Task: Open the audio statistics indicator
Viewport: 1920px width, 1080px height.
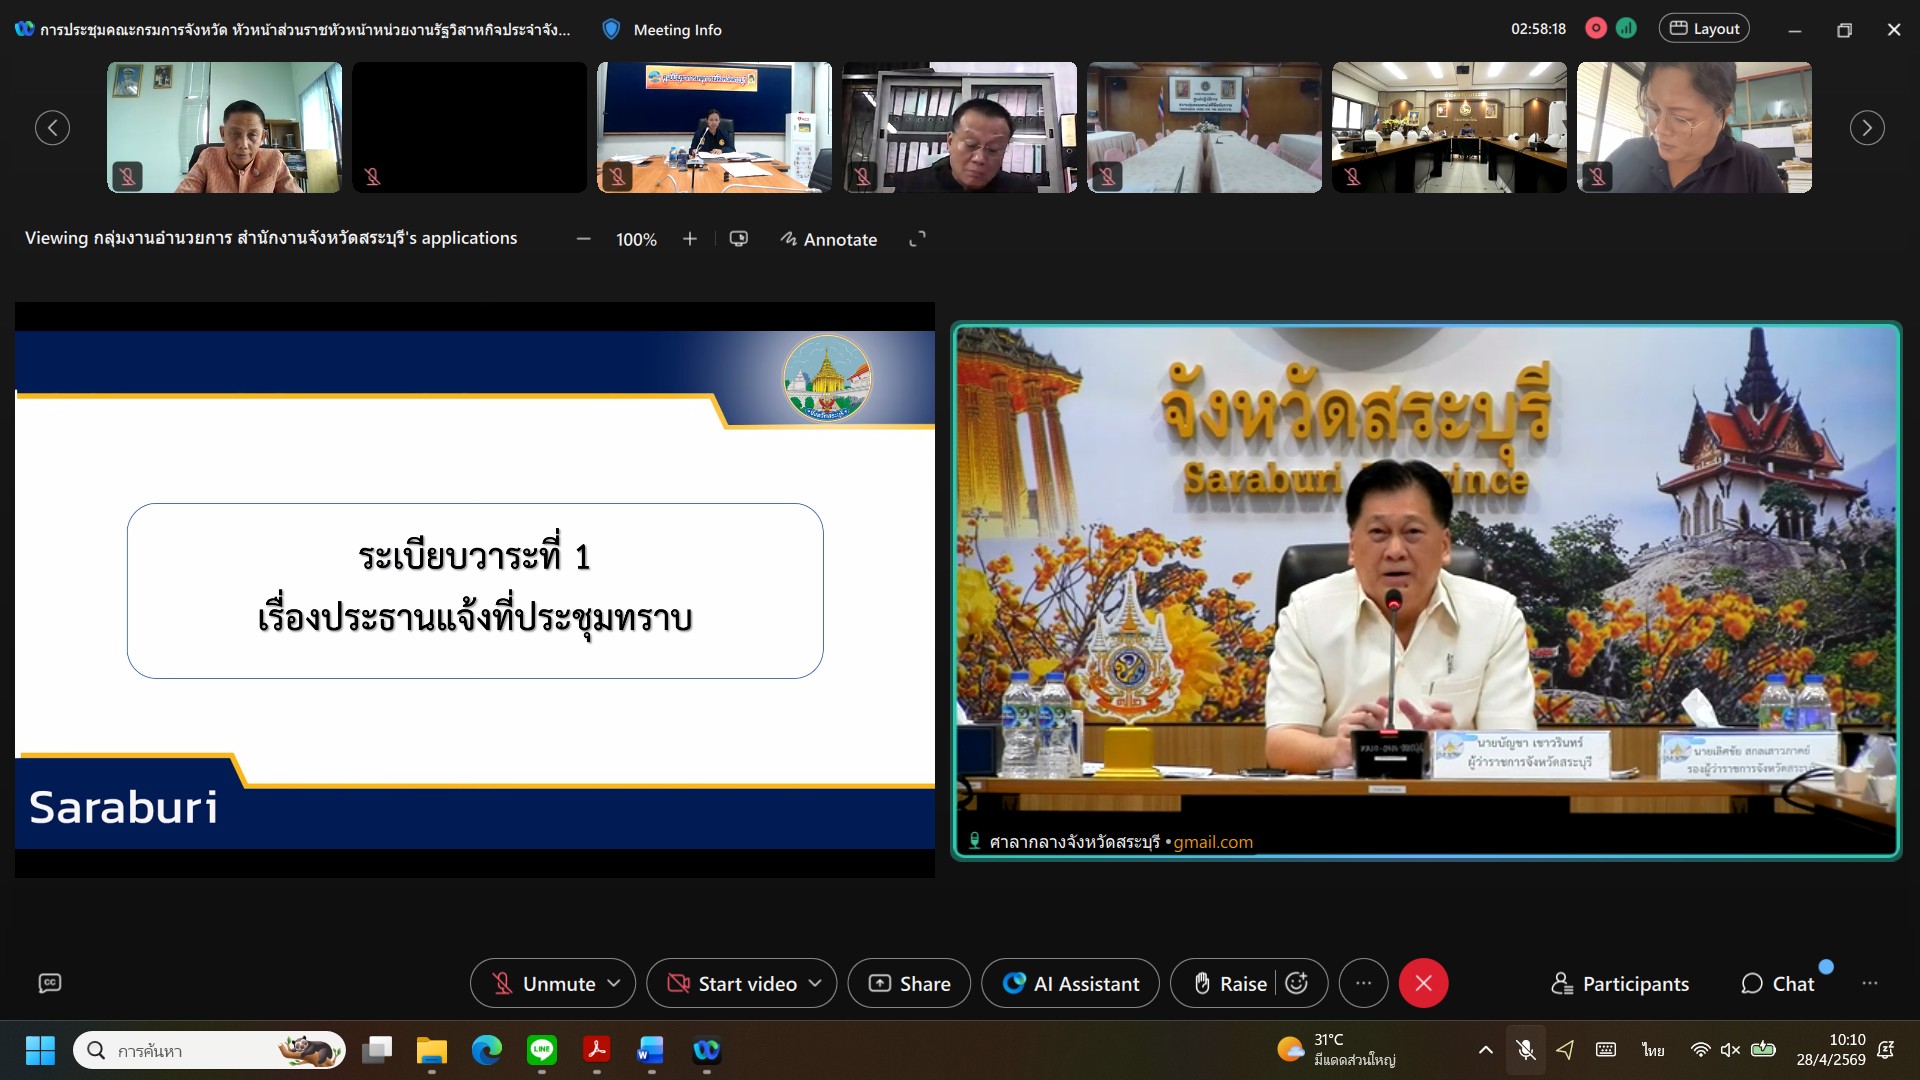Action: click(1627, 29)
